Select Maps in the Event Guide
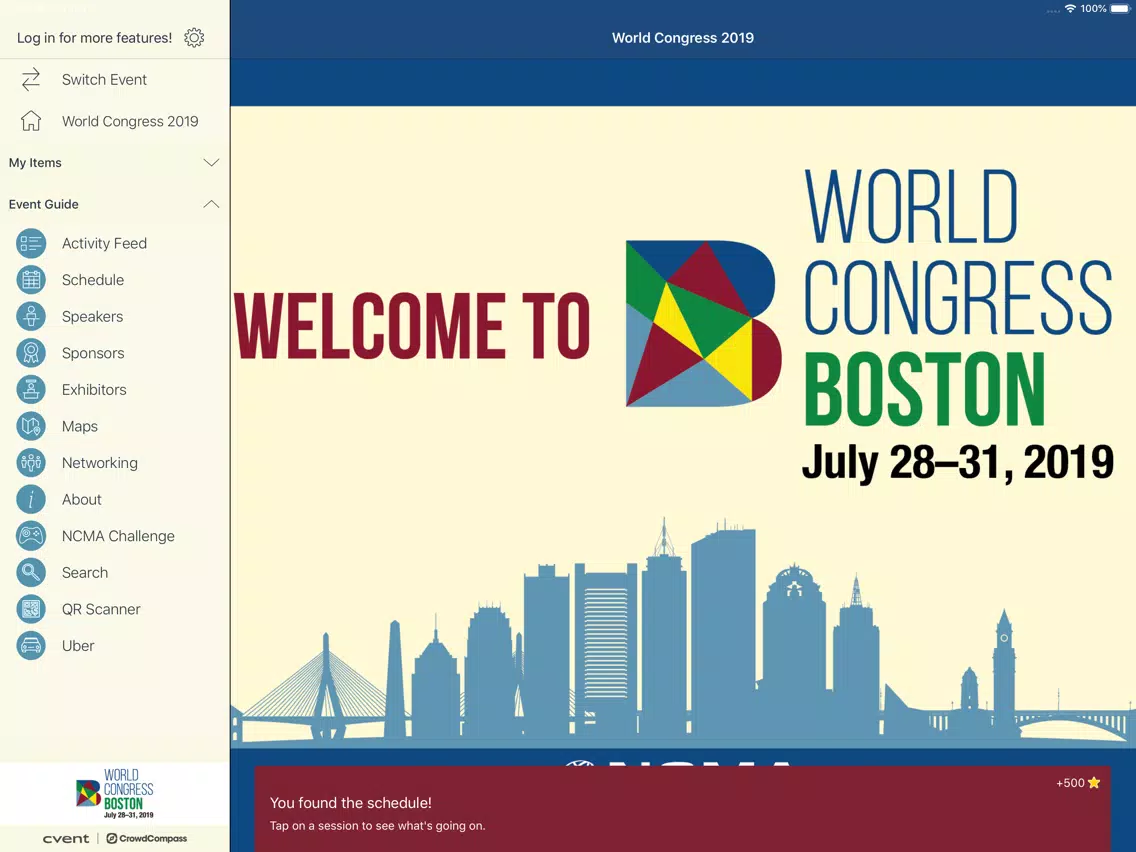The image size is (1136, 852). point(80,426)
